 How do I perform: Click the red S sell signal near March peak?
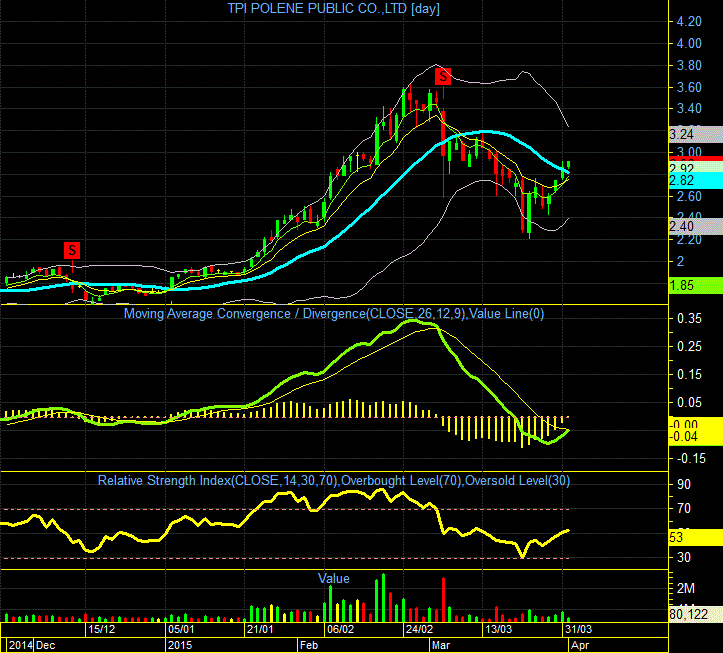coord(443,76)
